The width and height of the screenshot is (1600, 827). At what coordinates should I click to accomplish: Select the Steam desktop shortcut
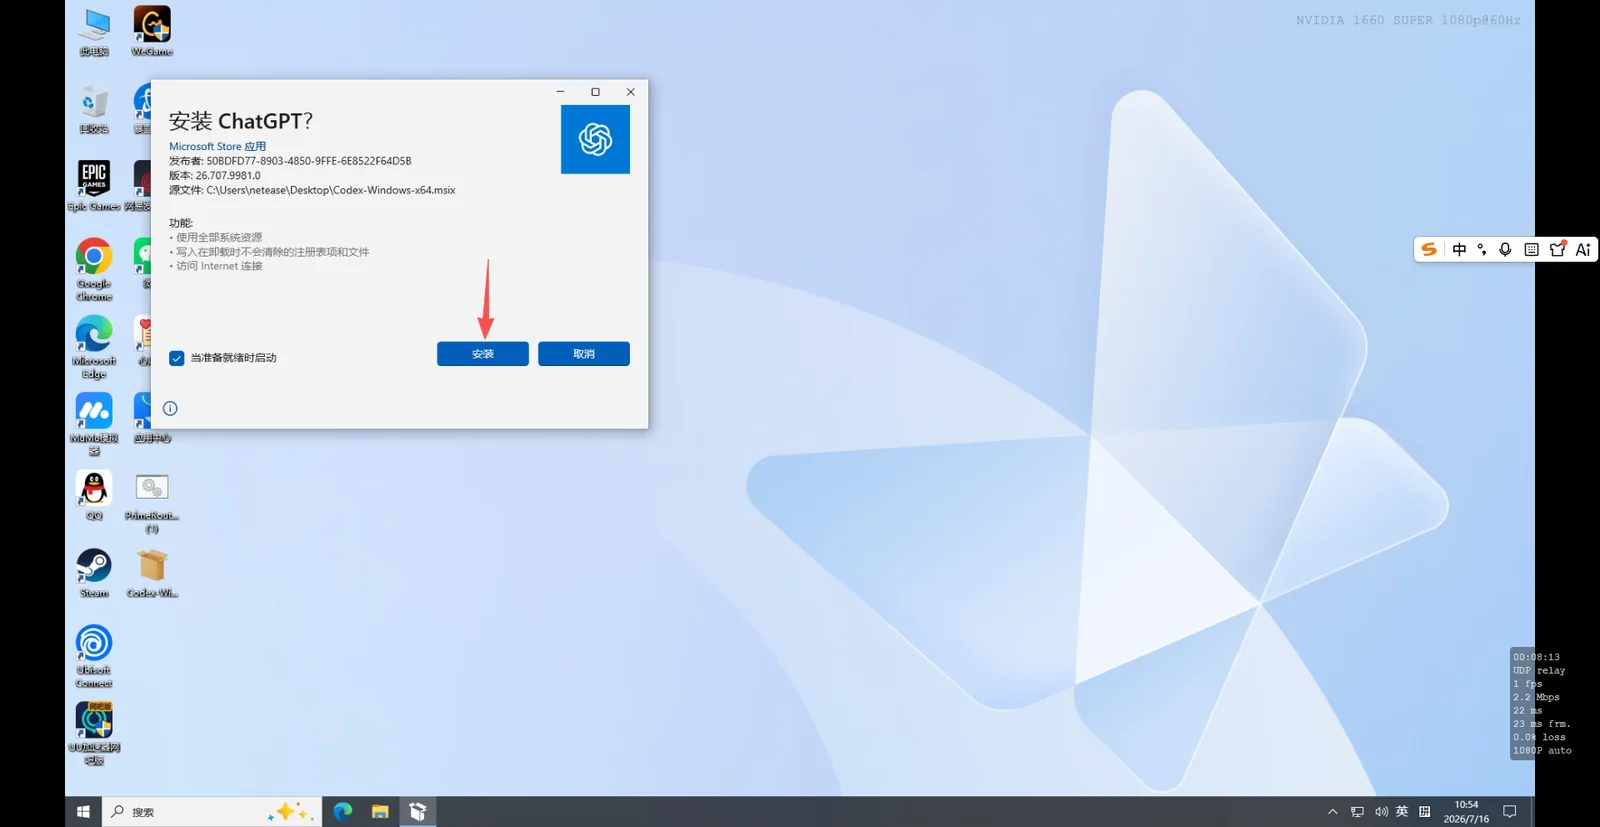click(x=94, y=573)
